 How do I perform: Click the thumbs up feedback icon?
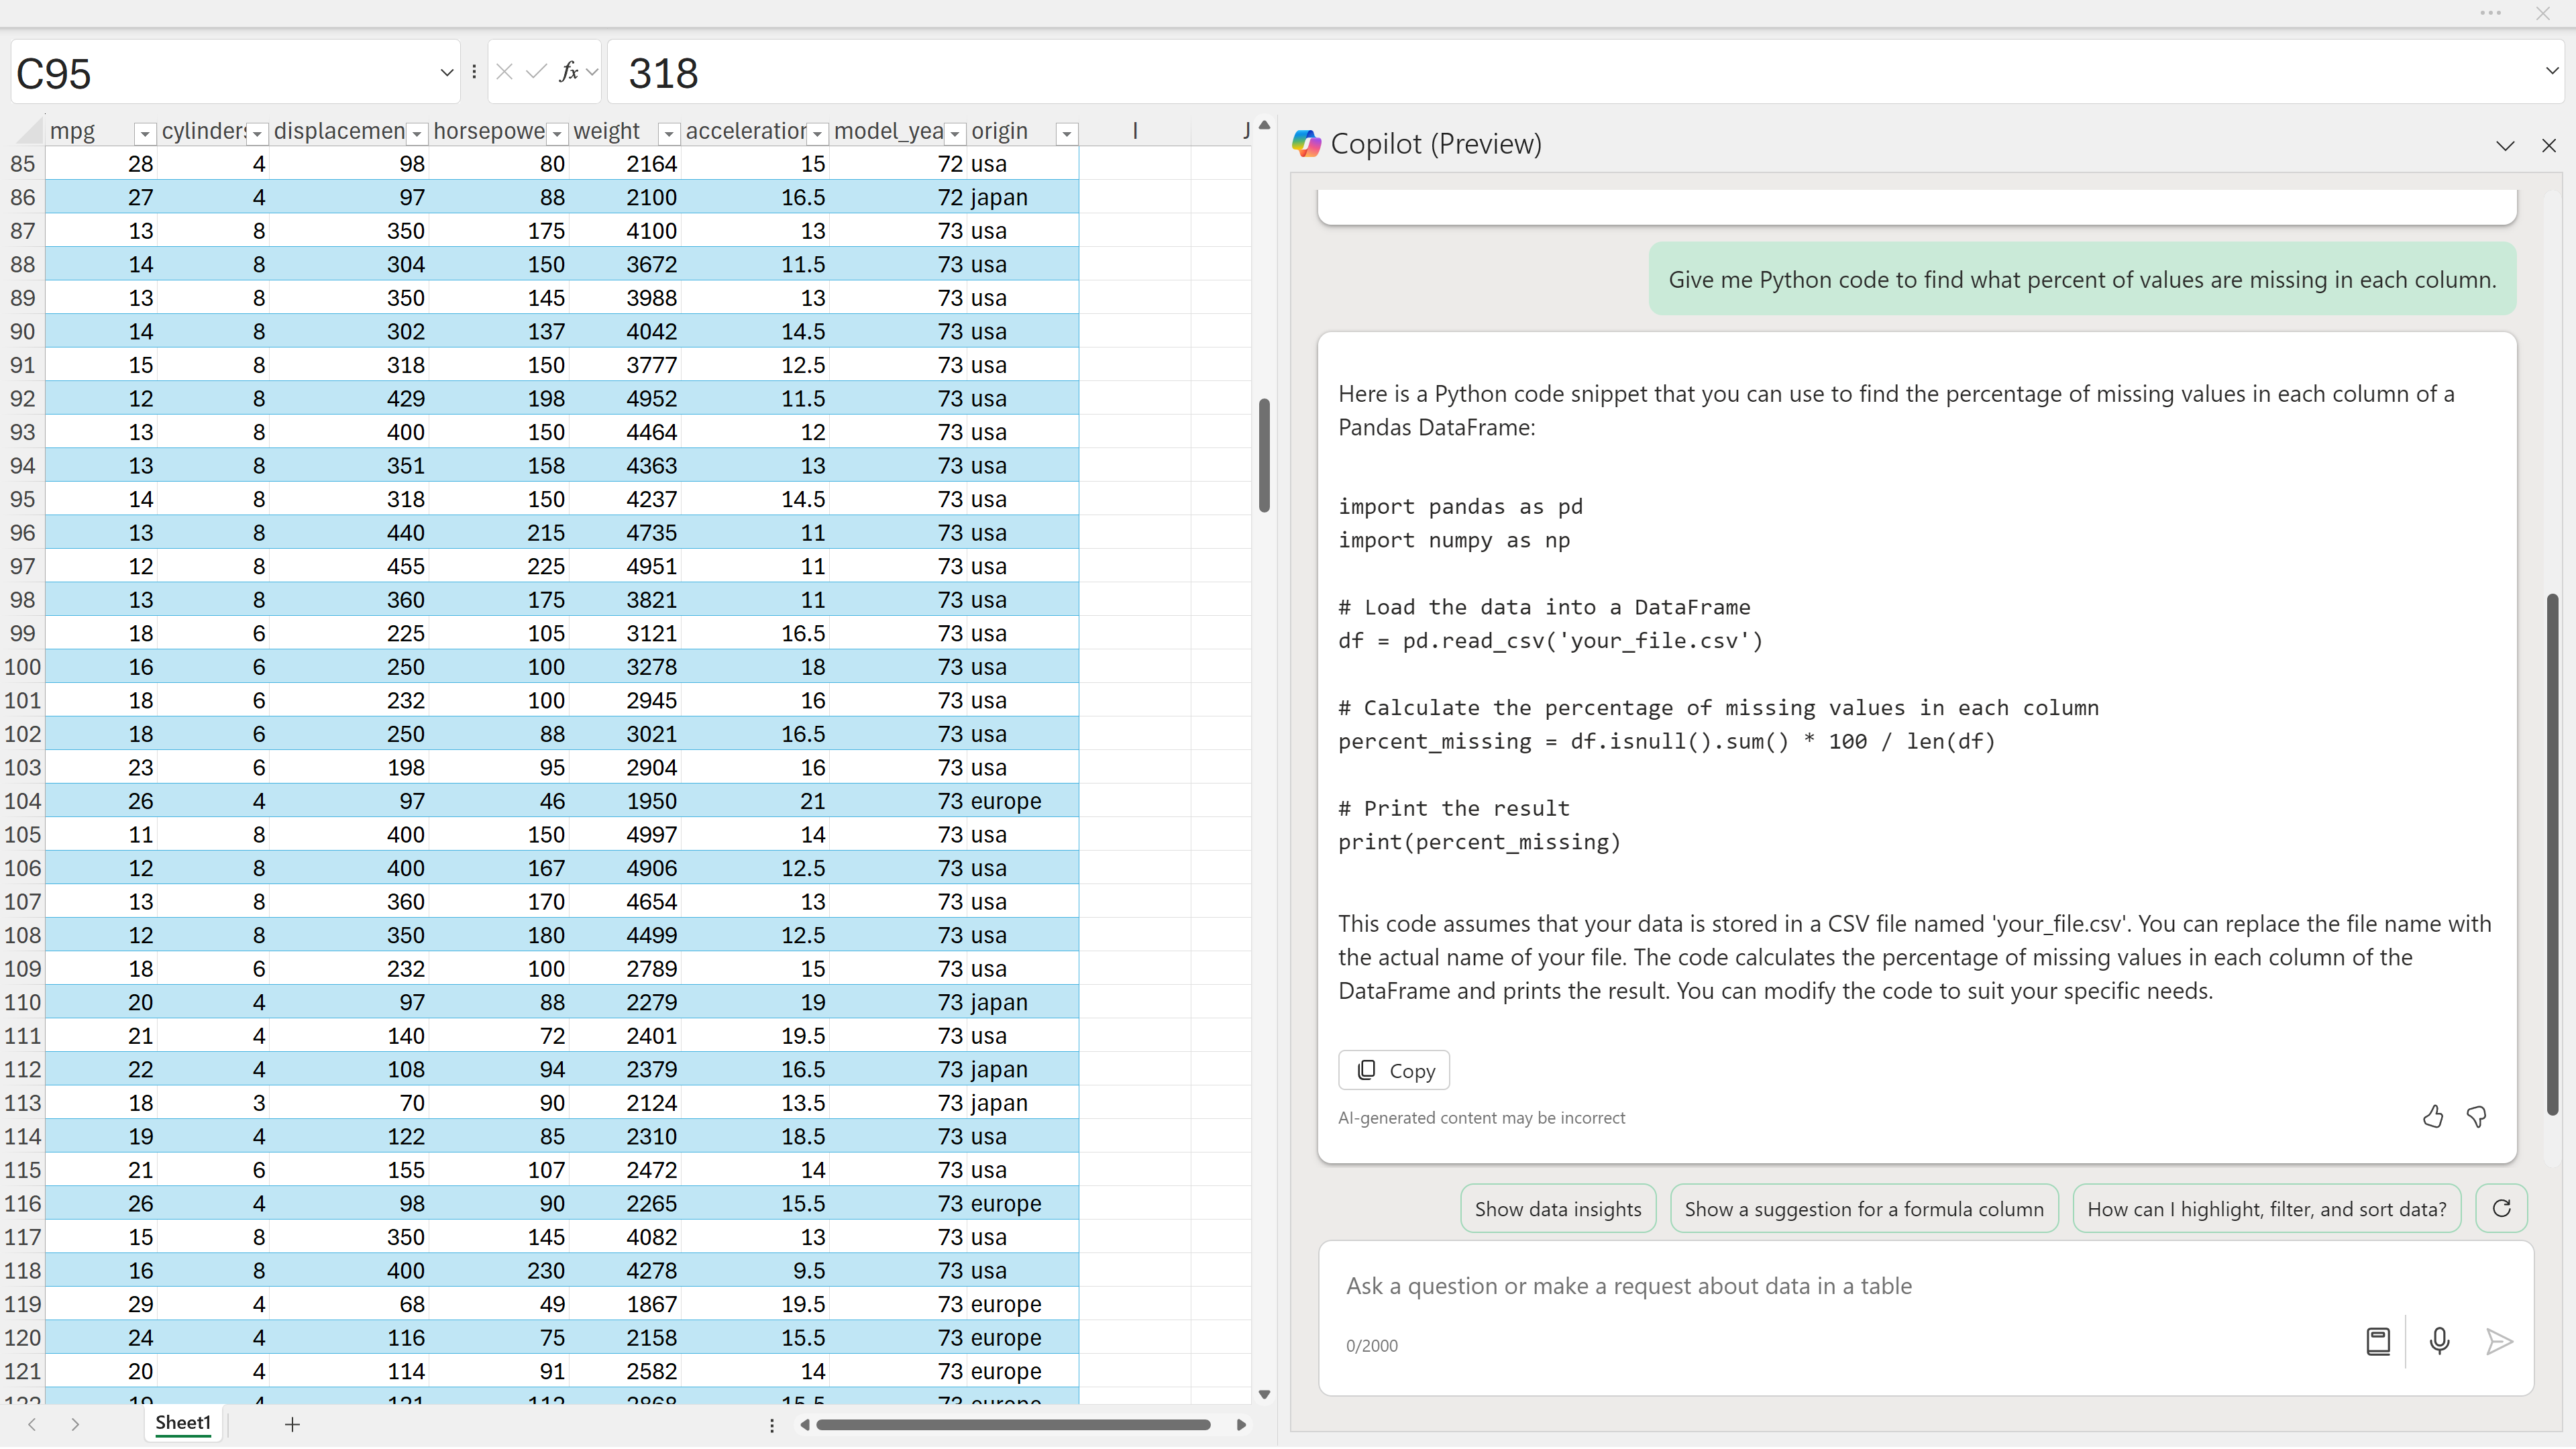click(2432, 1117)
